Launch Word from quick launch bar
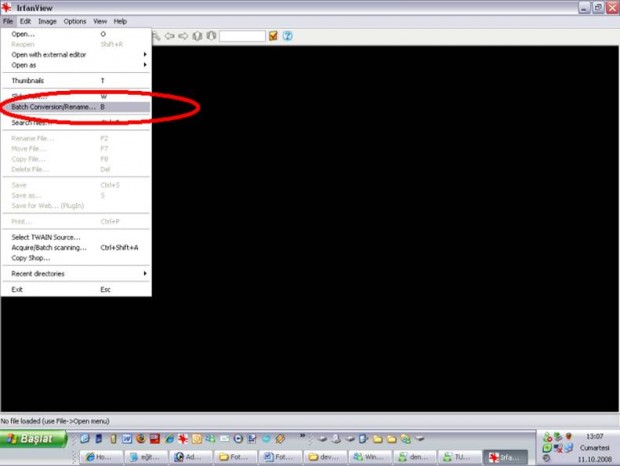Screen dimensions: 620x466 click(x=127, y=439)
